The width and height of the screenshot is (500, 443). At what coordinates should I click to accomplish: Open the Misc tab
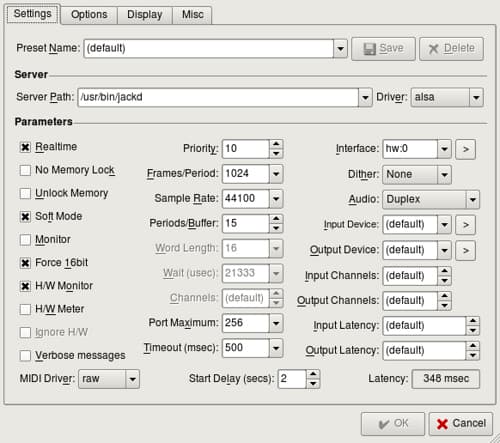point(192,15)
